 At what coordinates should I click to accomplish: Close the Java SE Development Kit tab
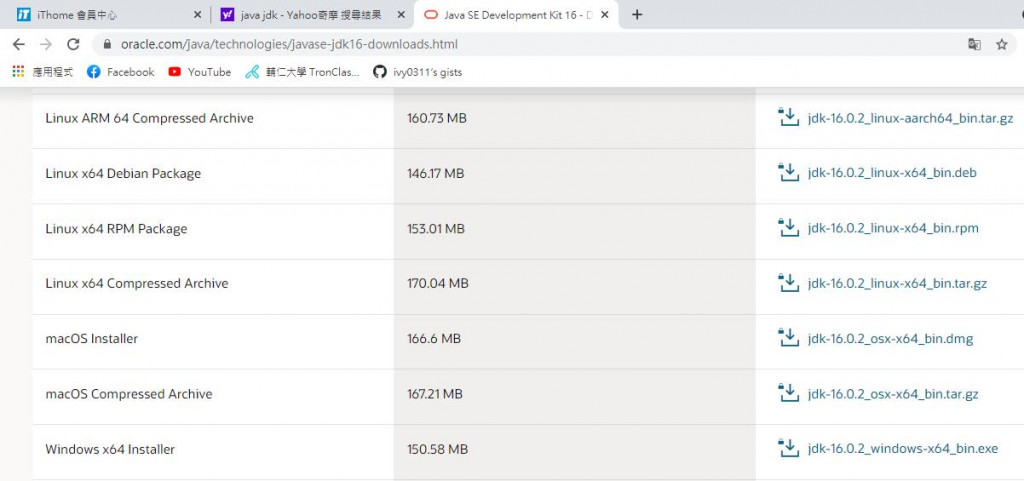pos(605,14)
